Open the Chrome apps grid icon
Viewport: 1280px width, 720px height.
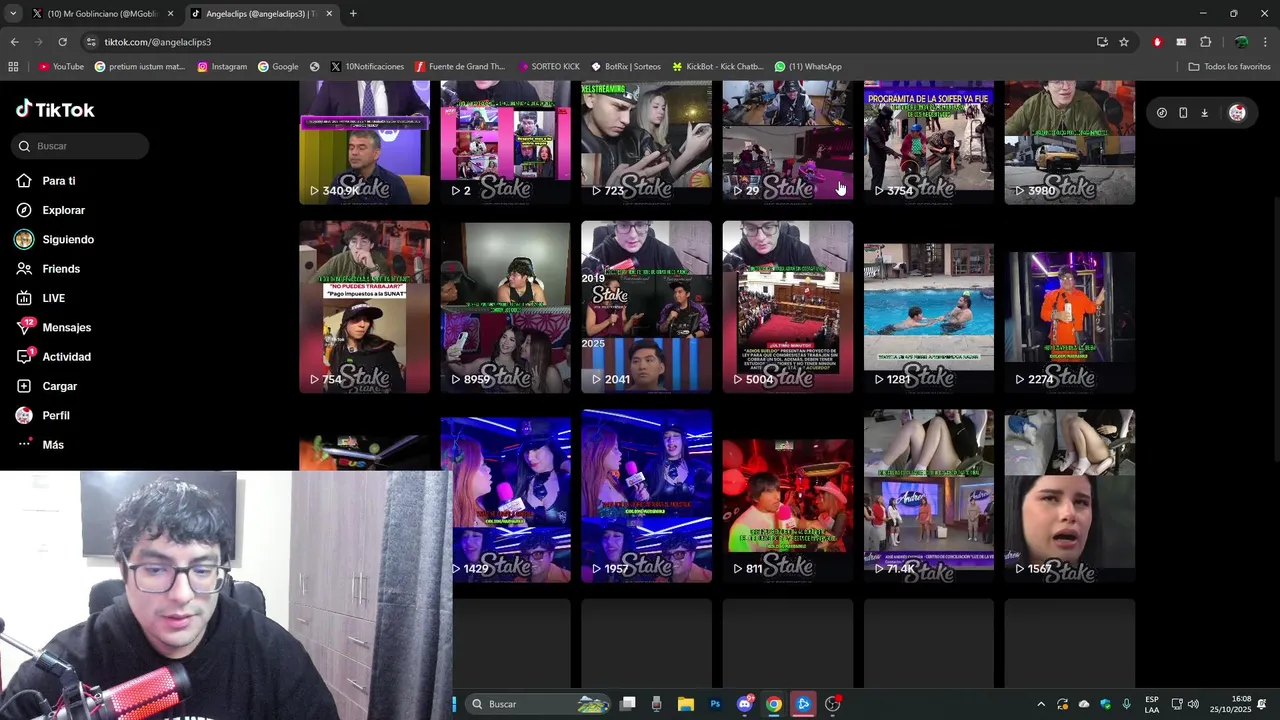[13, 67]
